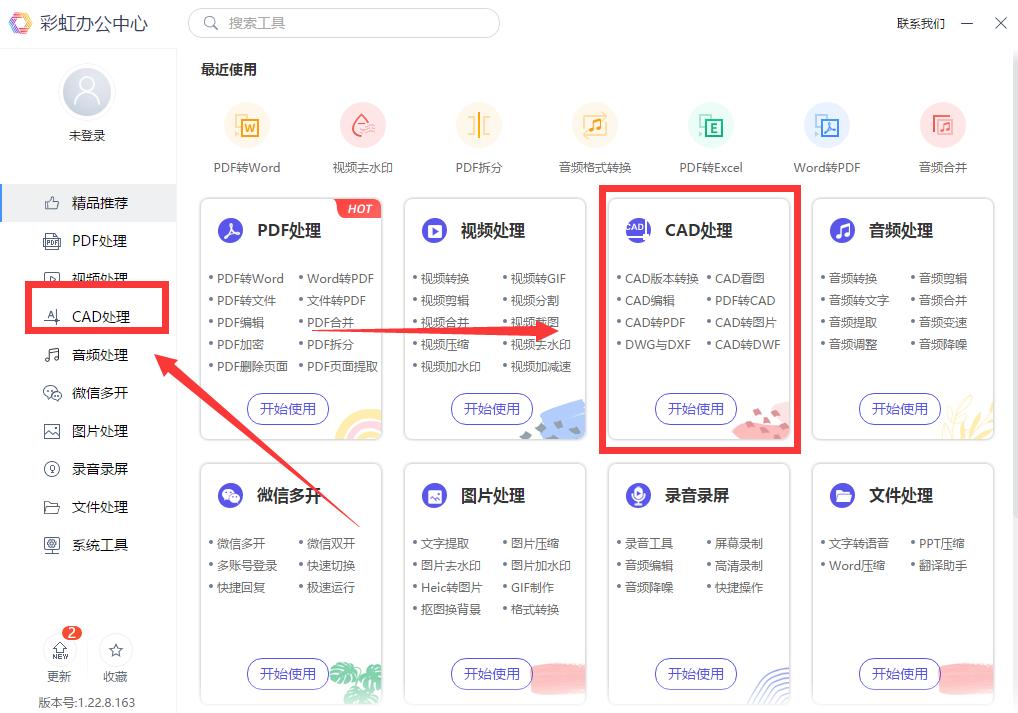The height and width of the screenshot is (713, 1018).
Task: Click 开始使用 on the CAD处理 card
Action: point(696,408)
